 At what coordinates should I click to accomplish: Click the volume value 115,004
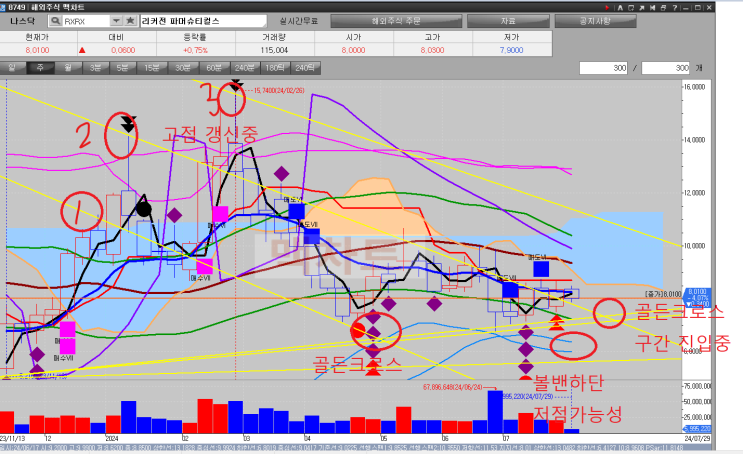coord(274,50)
